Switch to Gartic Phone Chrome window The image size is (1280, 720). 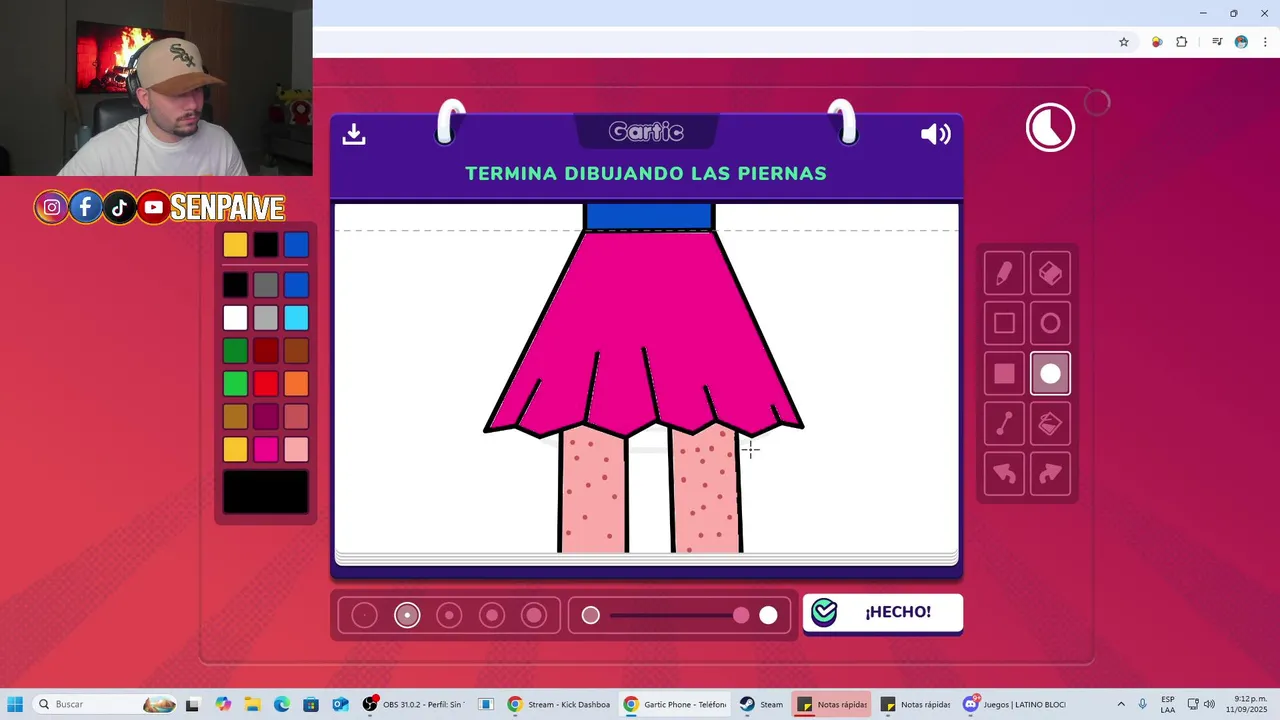676,704
